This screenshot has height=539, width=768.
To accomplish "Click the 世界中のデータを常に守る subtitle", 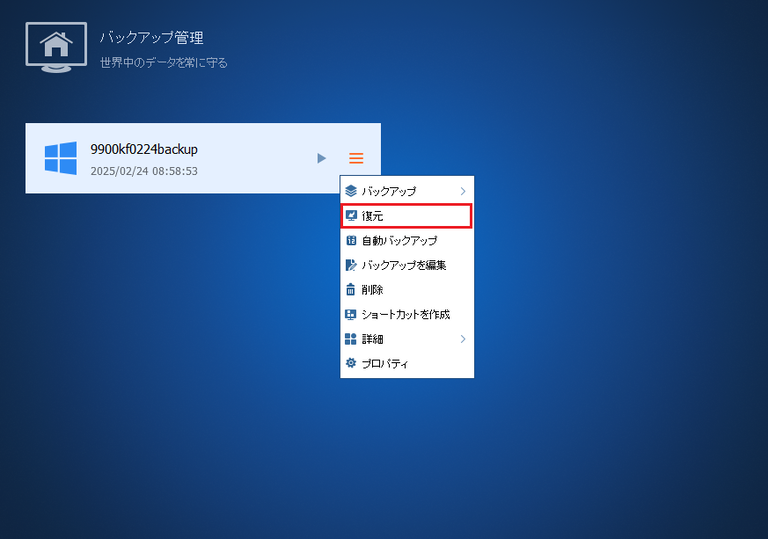I will [164, 63].
